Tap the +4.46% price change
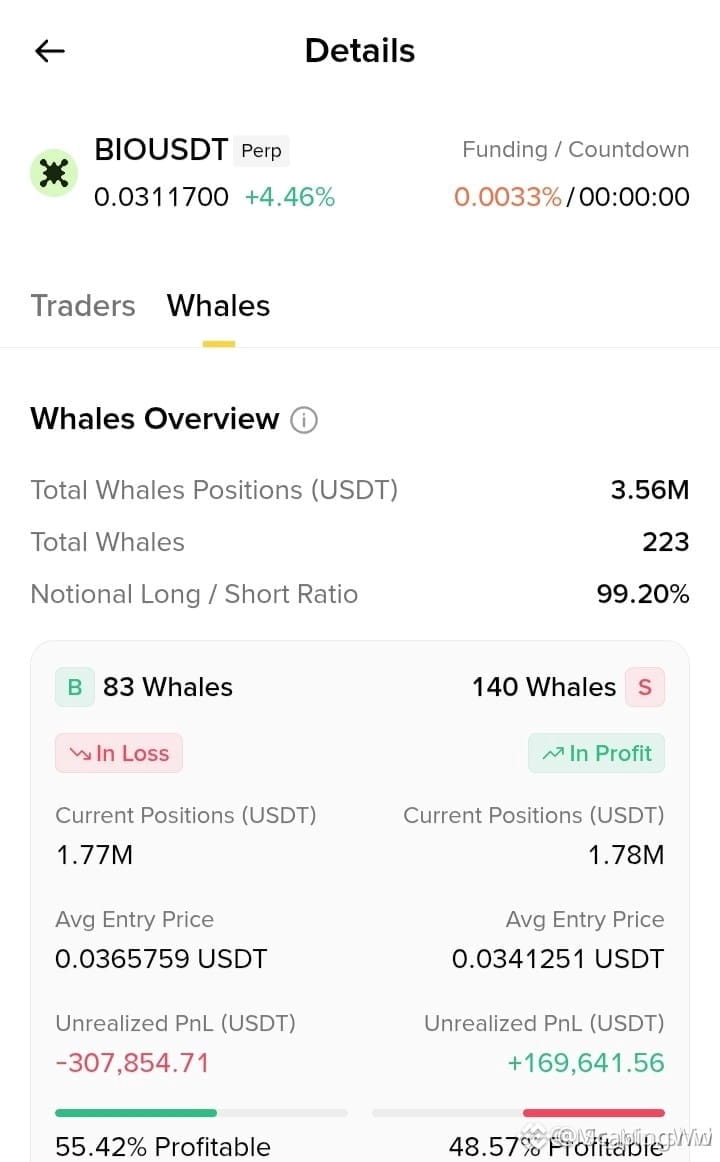The image size is (720, 1162). [290, 196]
